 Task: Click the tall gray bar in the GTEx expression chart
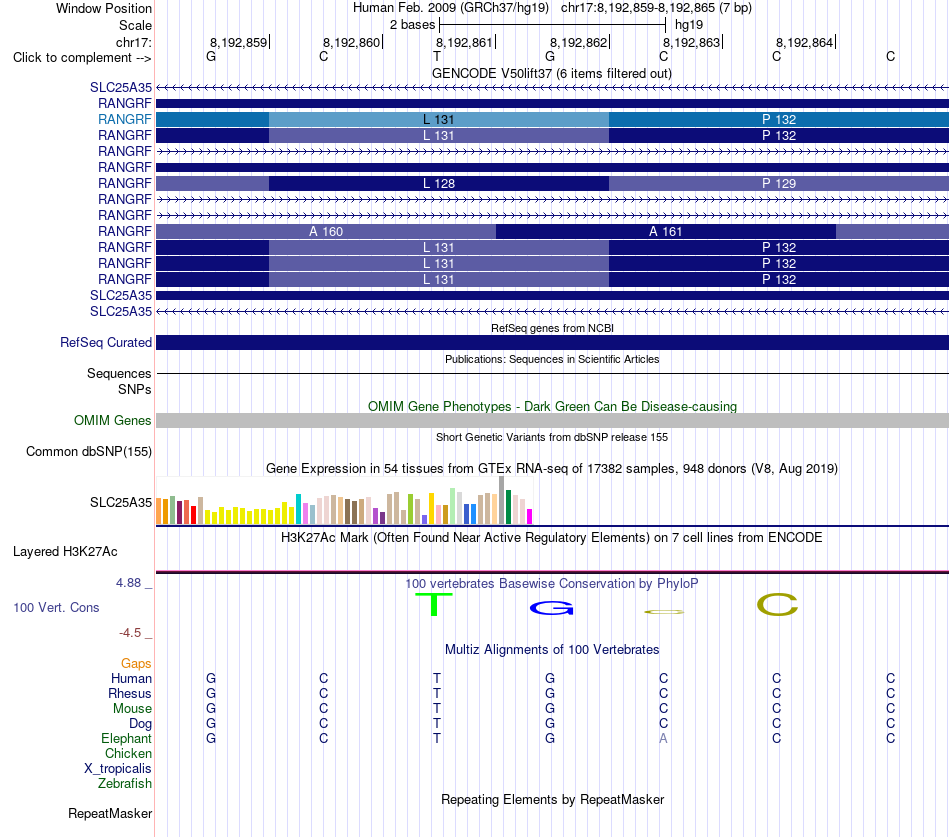click(501, 500)
